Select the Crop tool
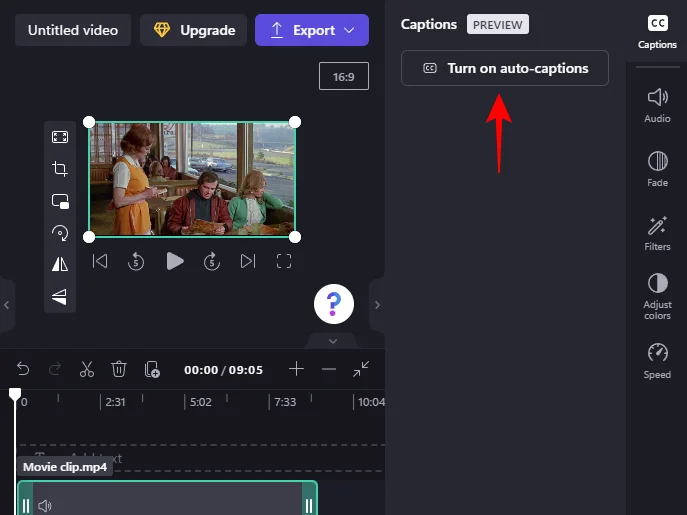 [x=60, y=169]
